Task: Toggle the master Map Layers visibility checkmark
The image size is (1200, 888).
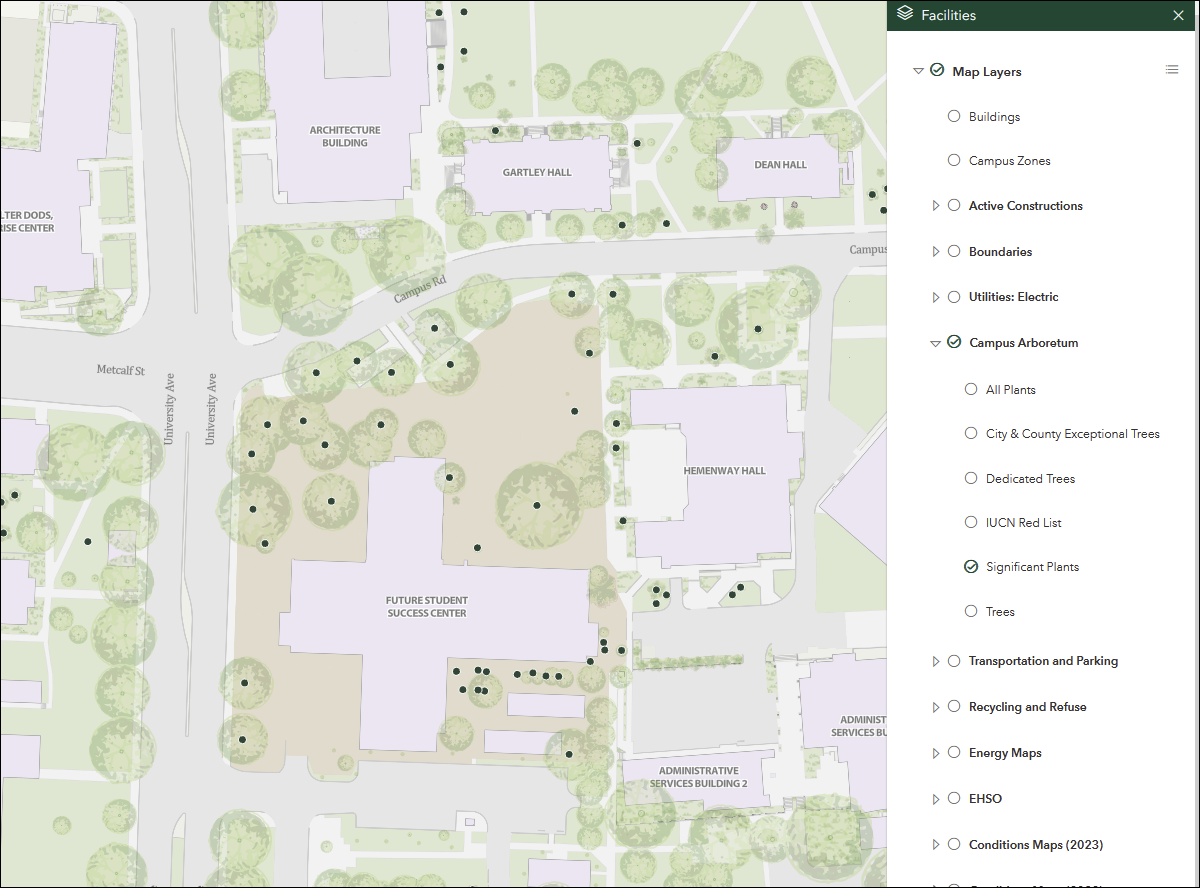Action: [x=937, y=70]
